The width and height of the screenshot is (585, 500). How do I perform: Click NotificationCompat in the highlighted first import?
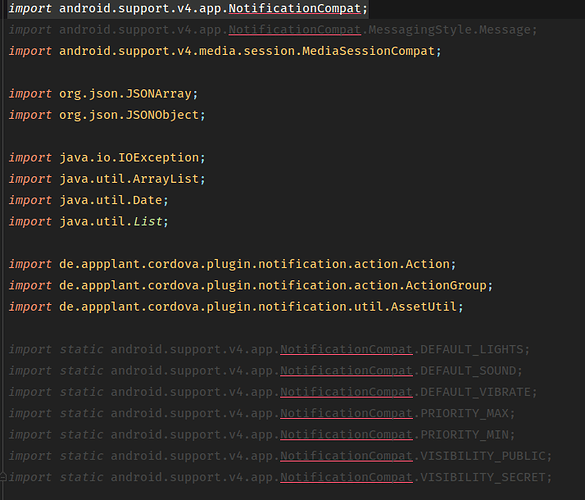295,8
